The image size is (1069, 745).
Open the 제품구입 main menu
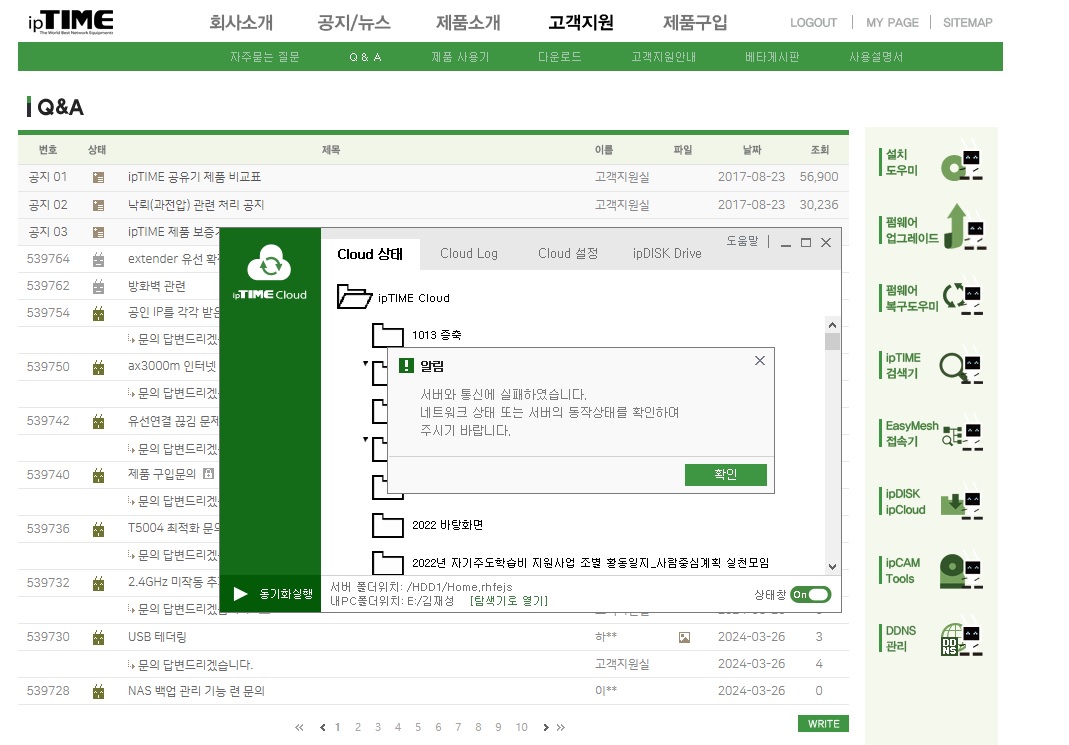click(695, 22)
